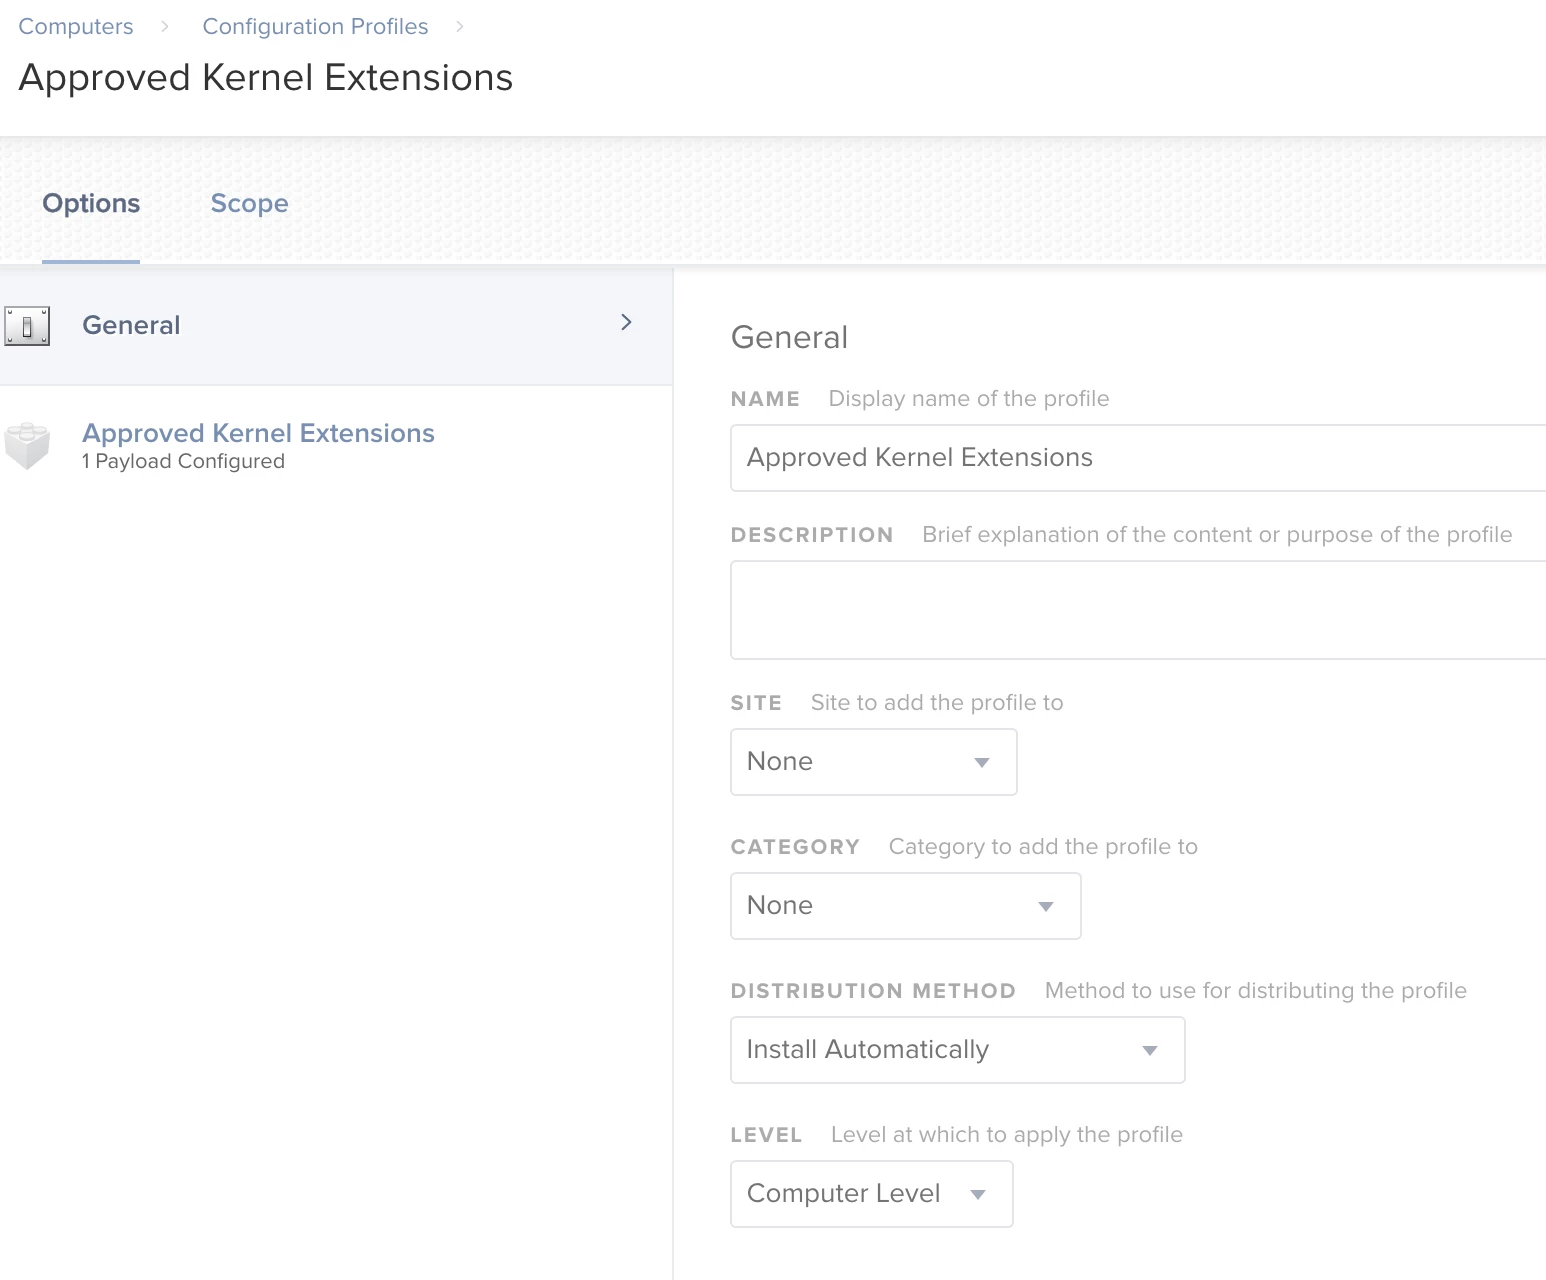Click the DESCRIPTION field label
Image resolution: width=1546 pixels, height=1280 pixels.
[x=812, y=535]
